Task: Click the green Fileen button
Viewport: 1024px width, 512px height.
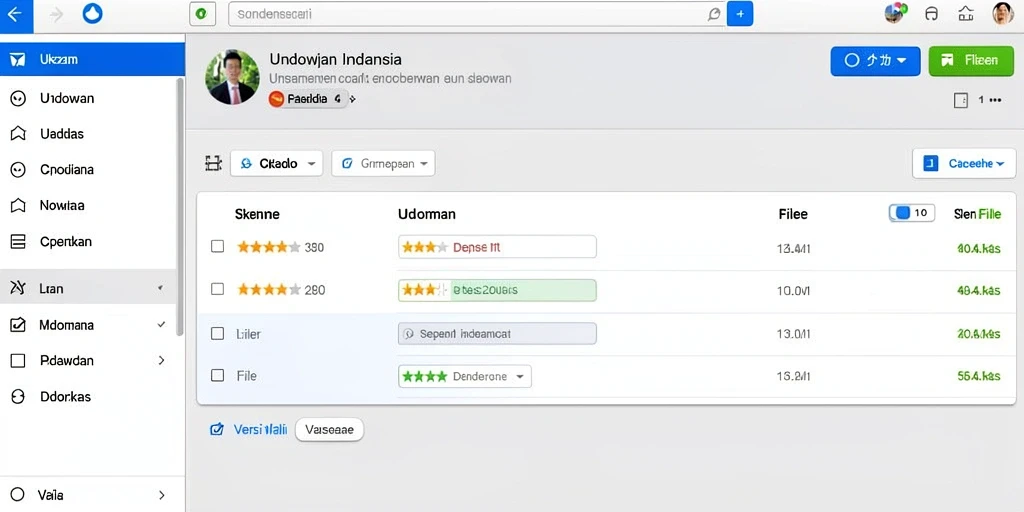Action: (971, 60)
